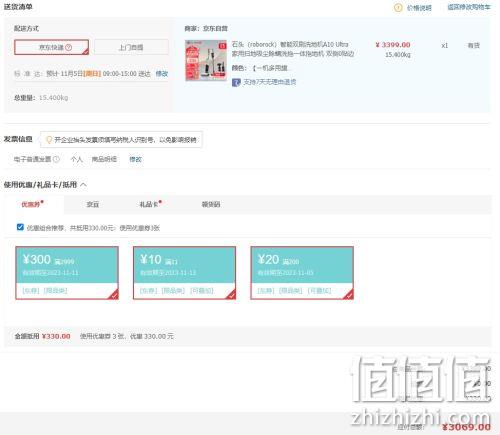
Task: Click 修改 for invoice information
Action: click(x=135, y=159)
